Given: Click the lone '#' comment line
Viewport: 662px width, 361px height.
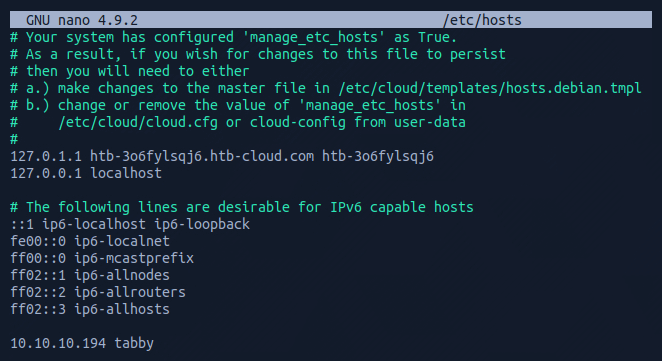Looking at the screenshot, I should (x=14, y=139).
